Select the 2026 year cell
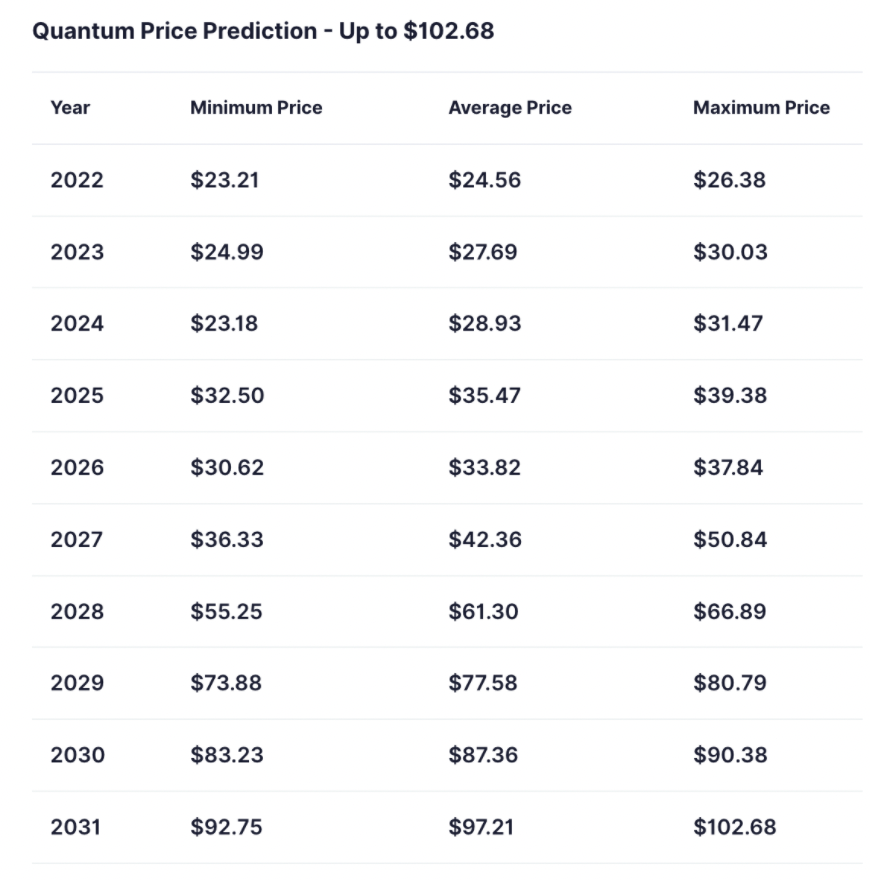This screenshot has height=880, width=870. [x=77, y=468]
